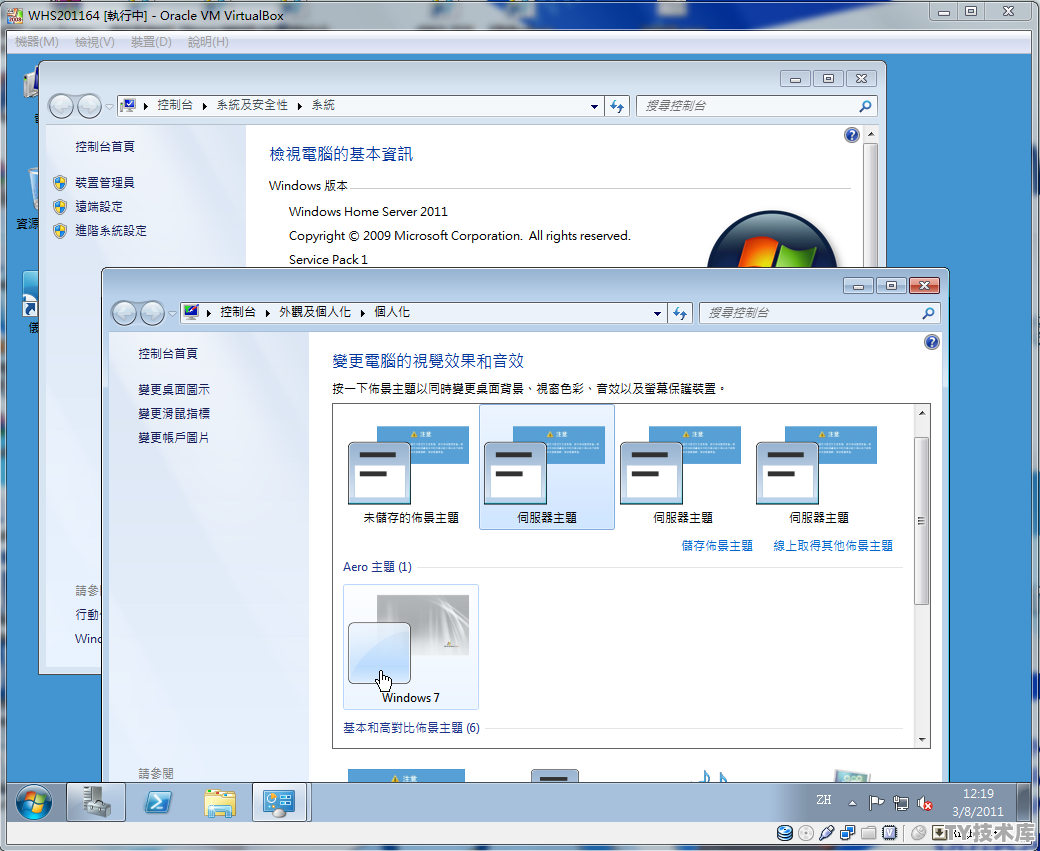Expand arrow after 外觀及個人化 breadcrumb
This screenshot has width=1040, height=851.
coord(363,313)
